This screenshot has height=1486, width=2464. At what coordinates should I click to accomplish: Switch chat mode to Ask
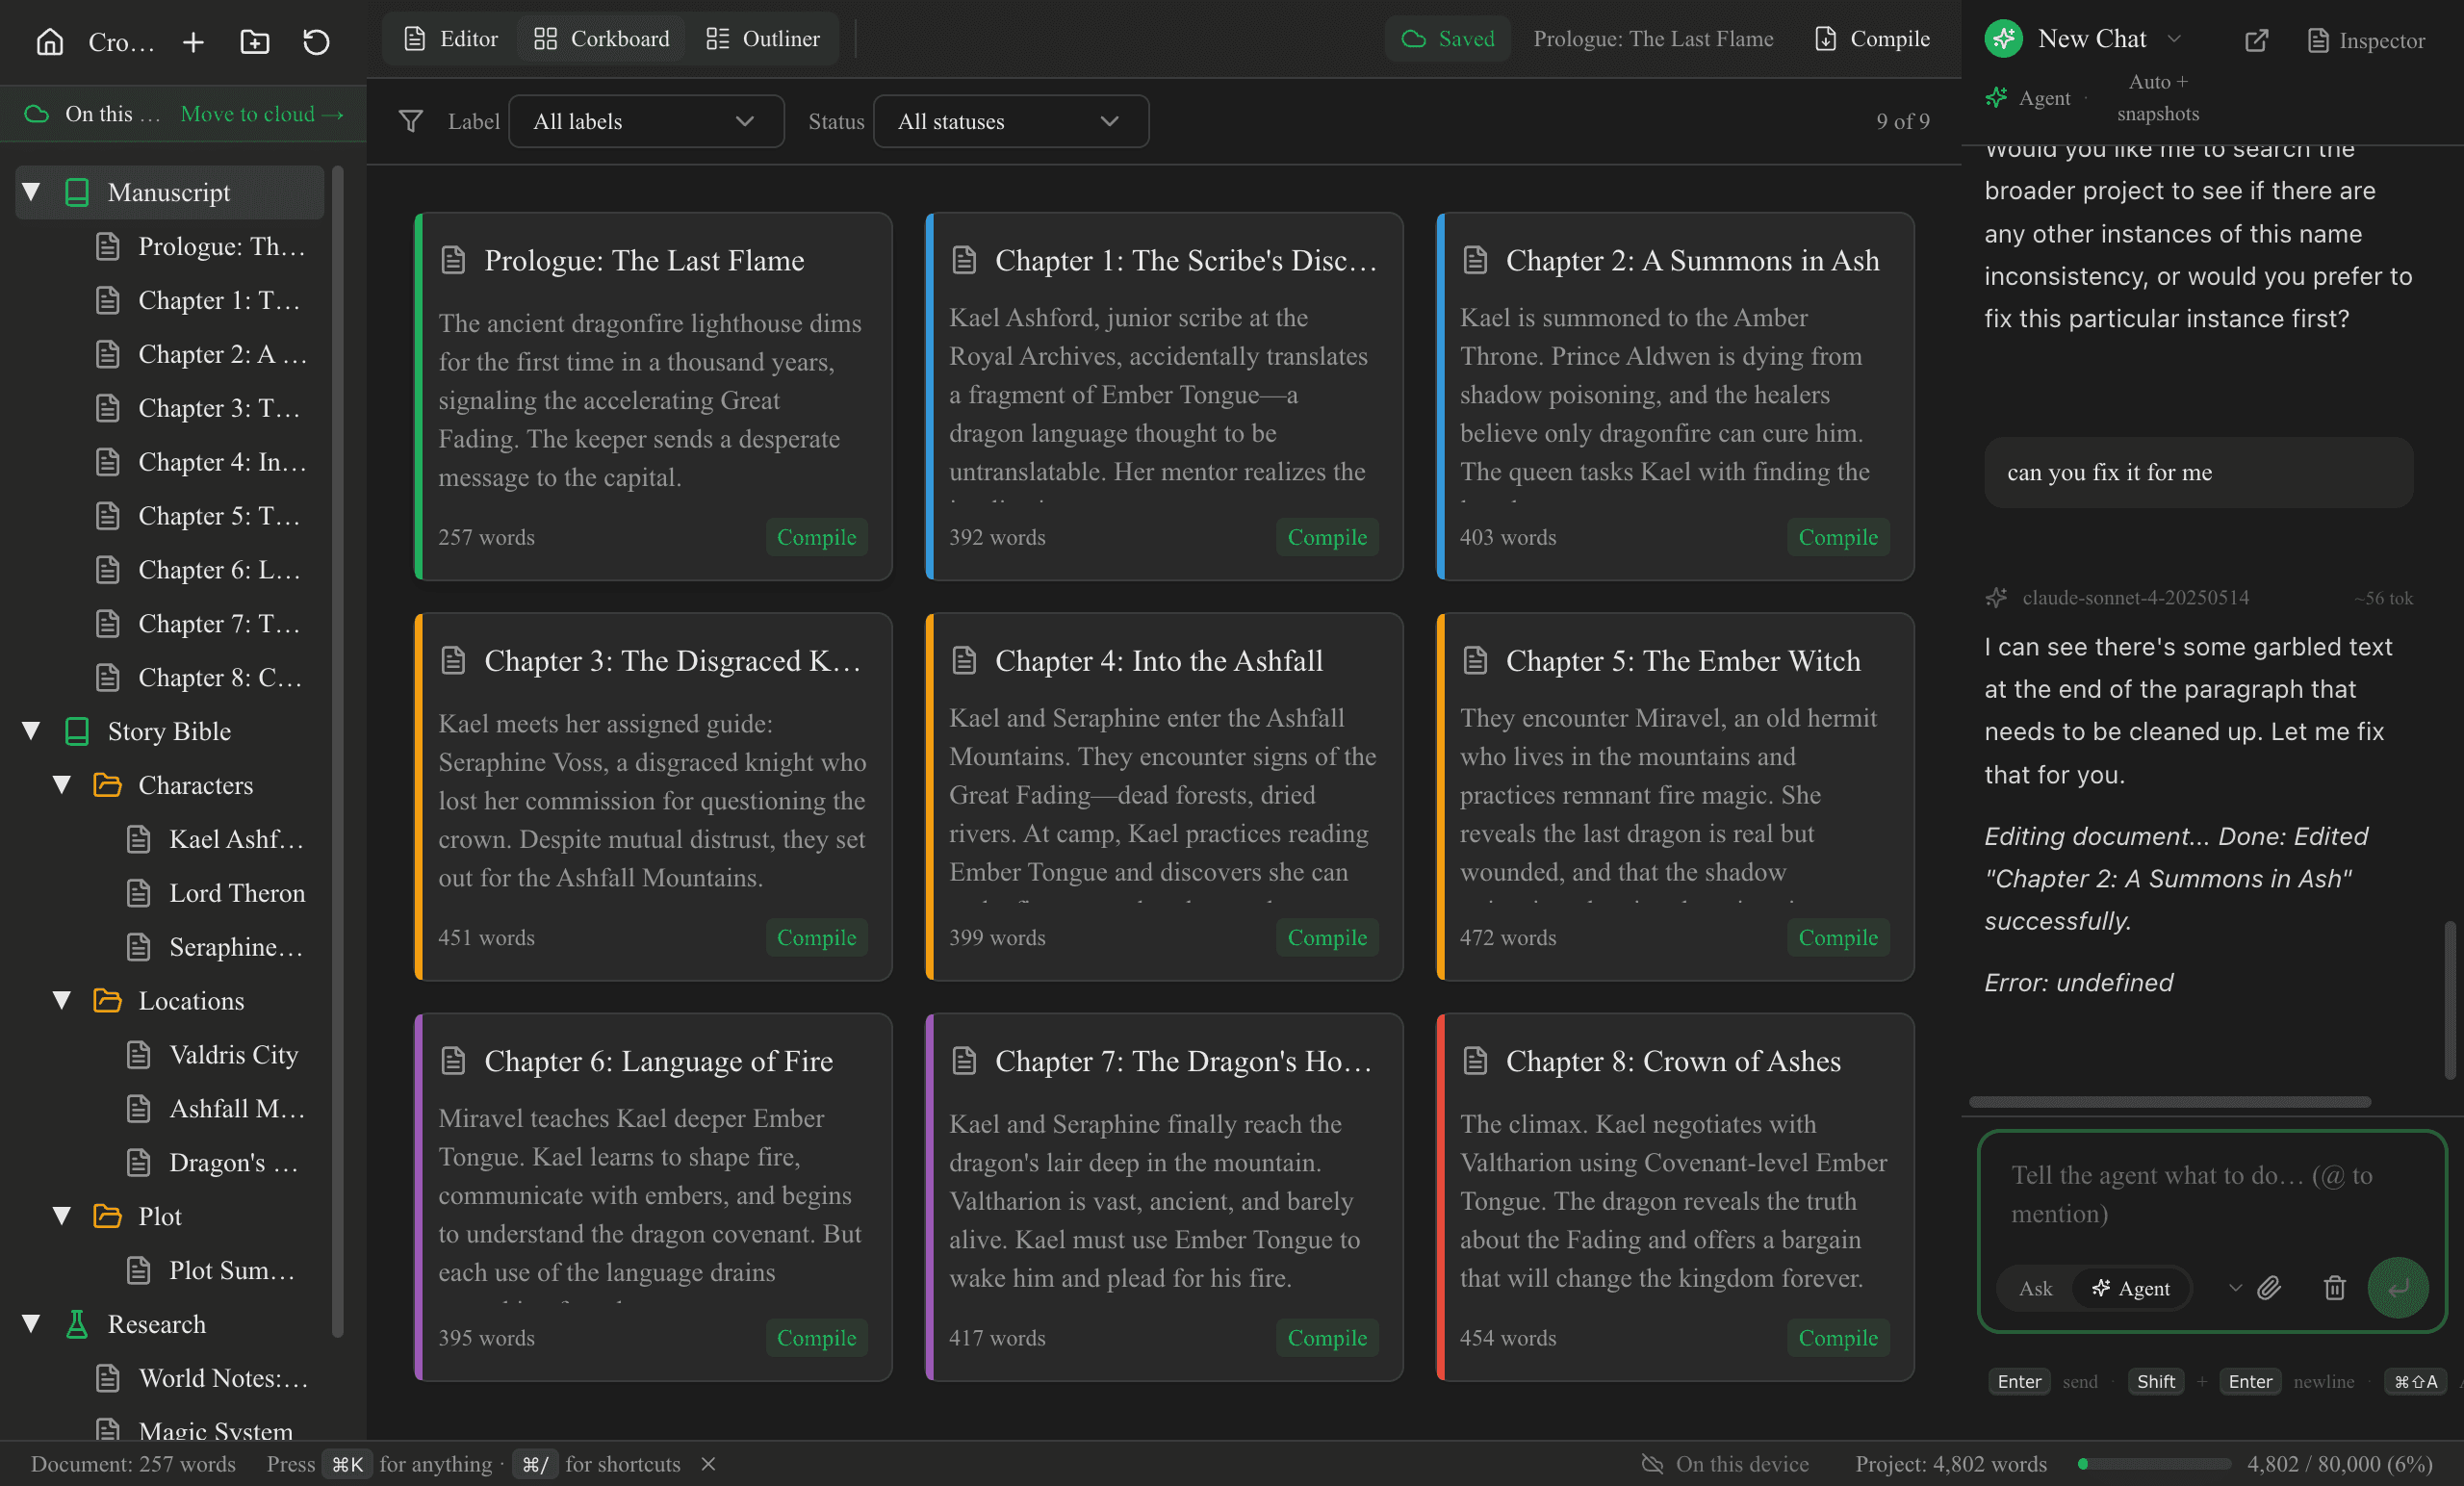(x=2035, y=1288)
